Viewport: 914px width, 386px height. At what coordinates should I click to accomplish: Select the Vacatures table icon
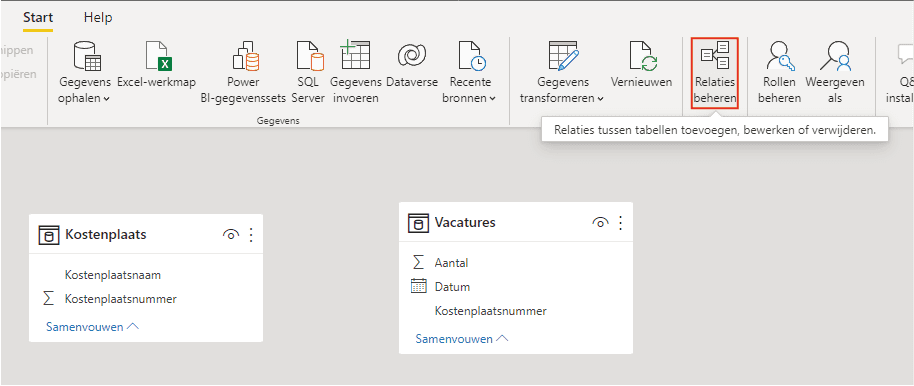418,223
